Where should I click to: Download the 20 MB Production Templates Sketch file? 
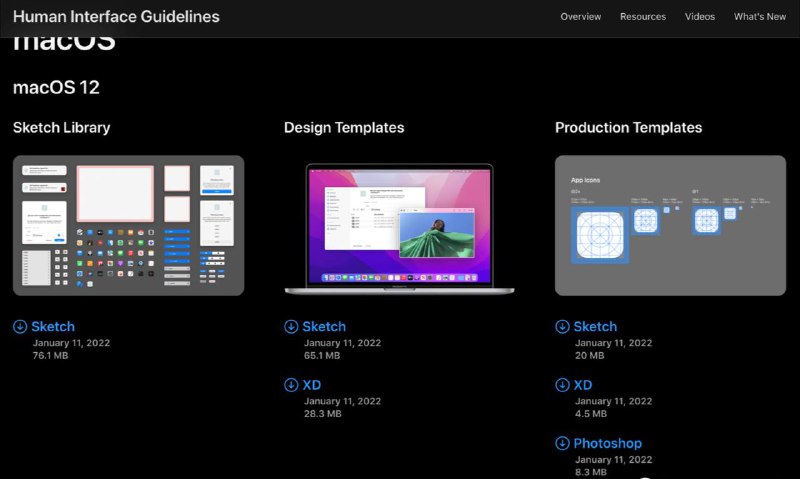(594, 327)
